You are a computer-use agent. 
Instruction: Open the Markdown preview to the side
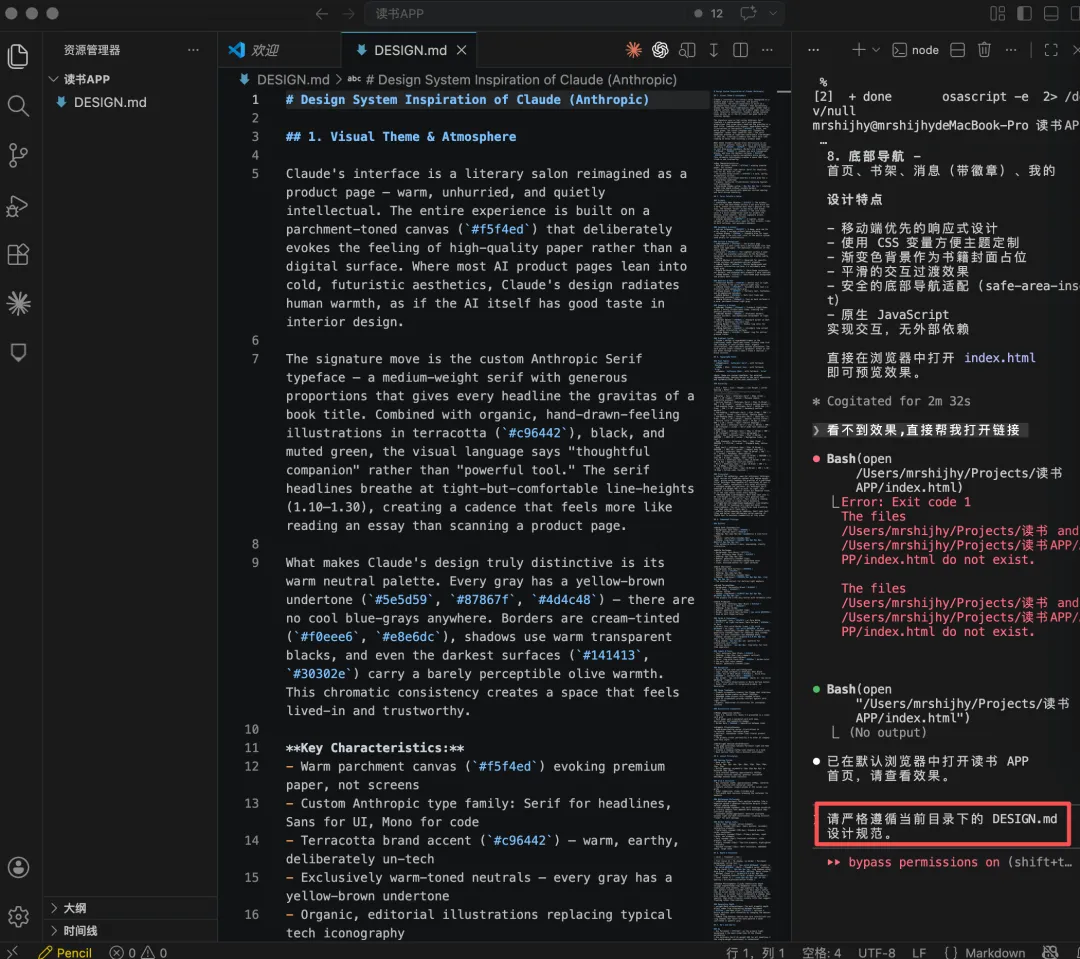click(687, 50)
